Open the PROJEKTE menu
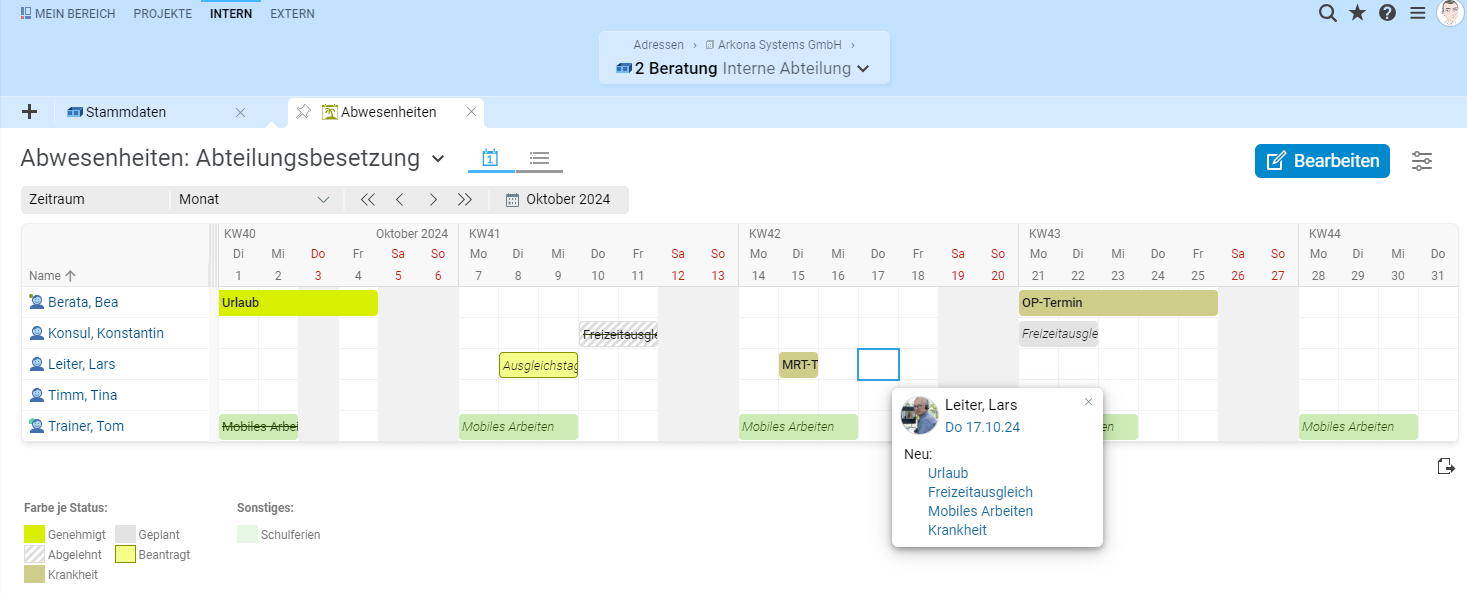Screen dimensions: 1467x593 (162, 14)
